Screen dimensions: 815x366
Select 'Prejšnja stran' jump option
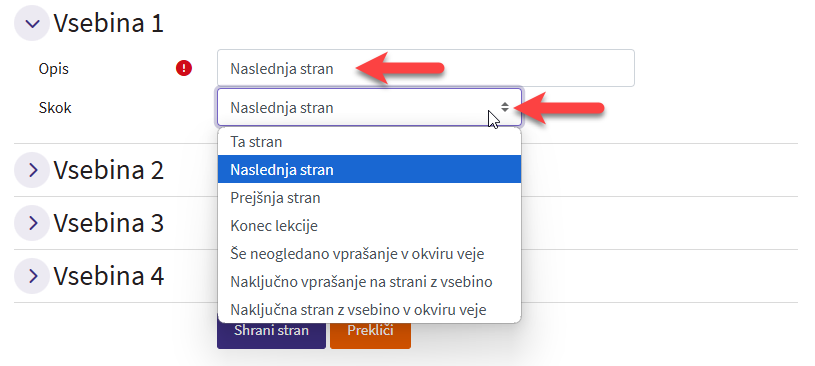pyautogui.click(x=369, y=198)
